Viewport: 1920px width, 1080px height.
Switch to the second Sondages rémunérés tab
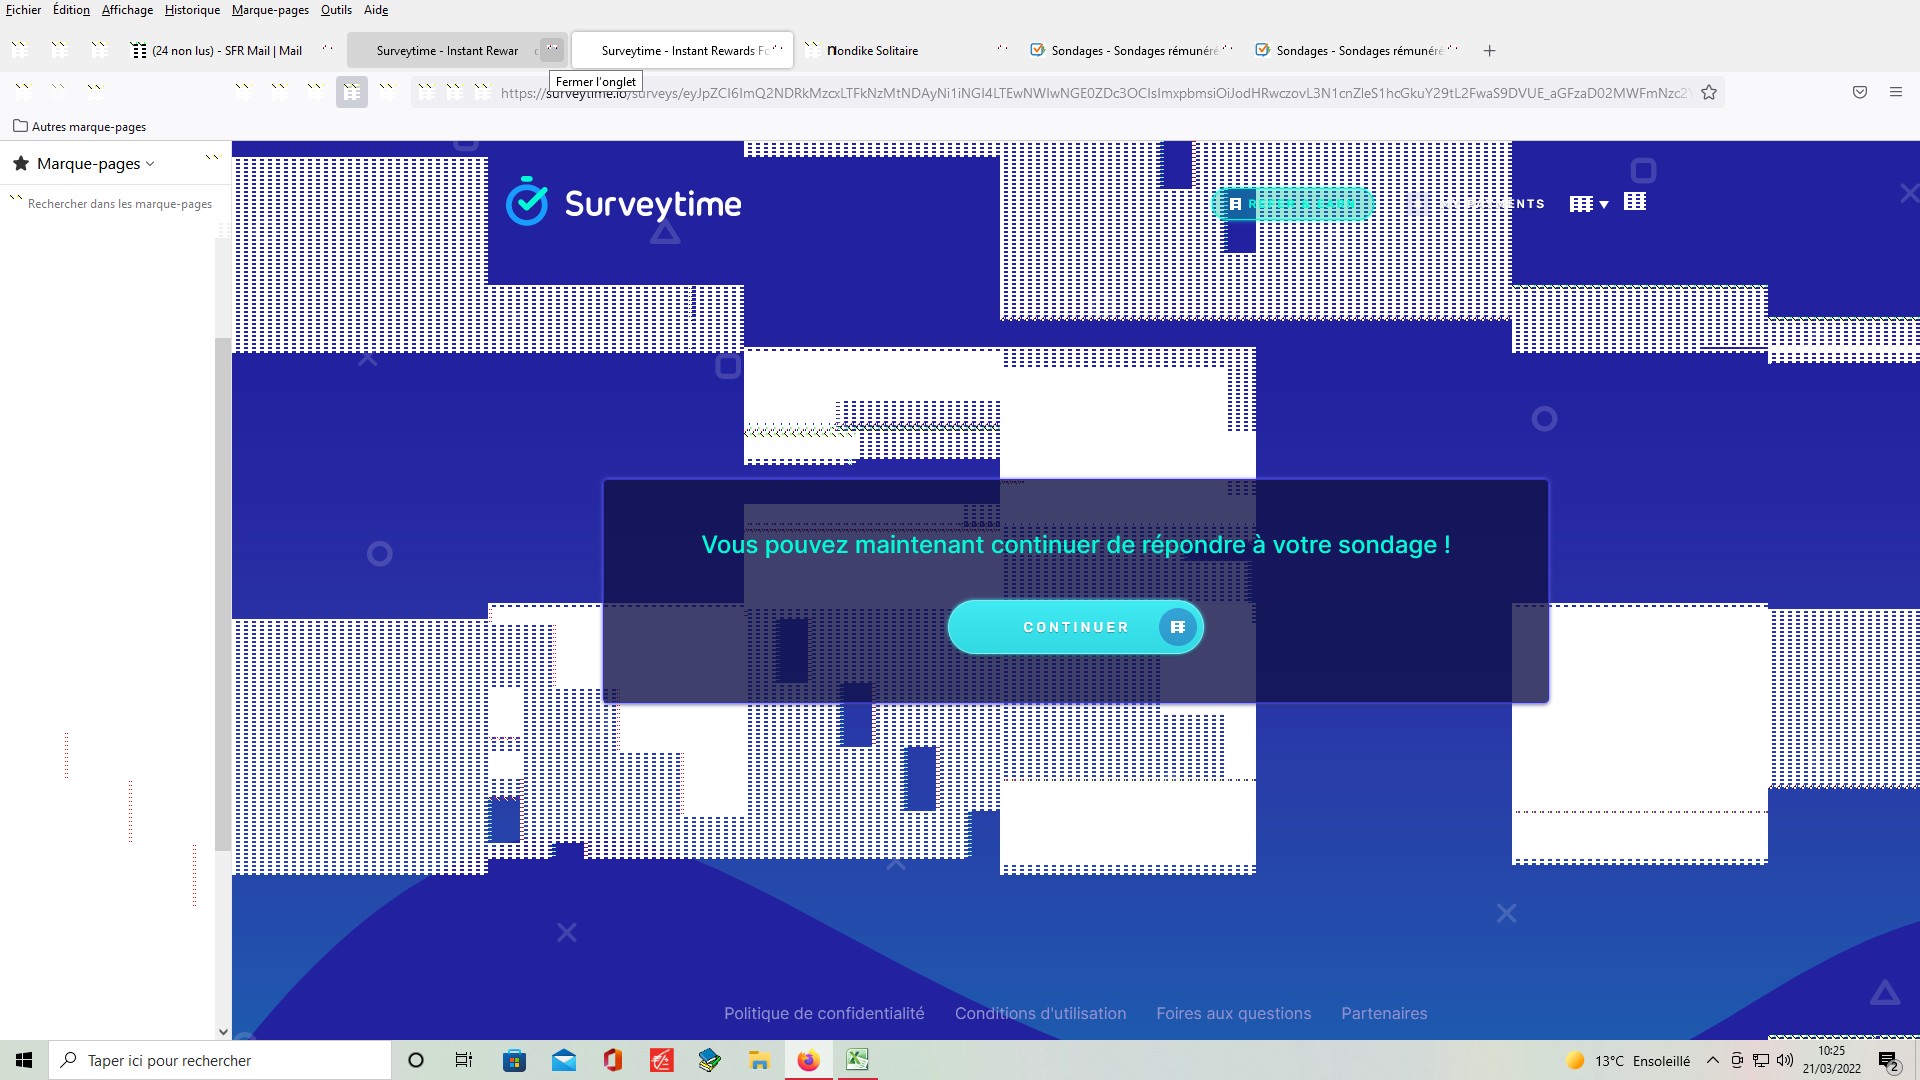click(x=1358, y=50)
